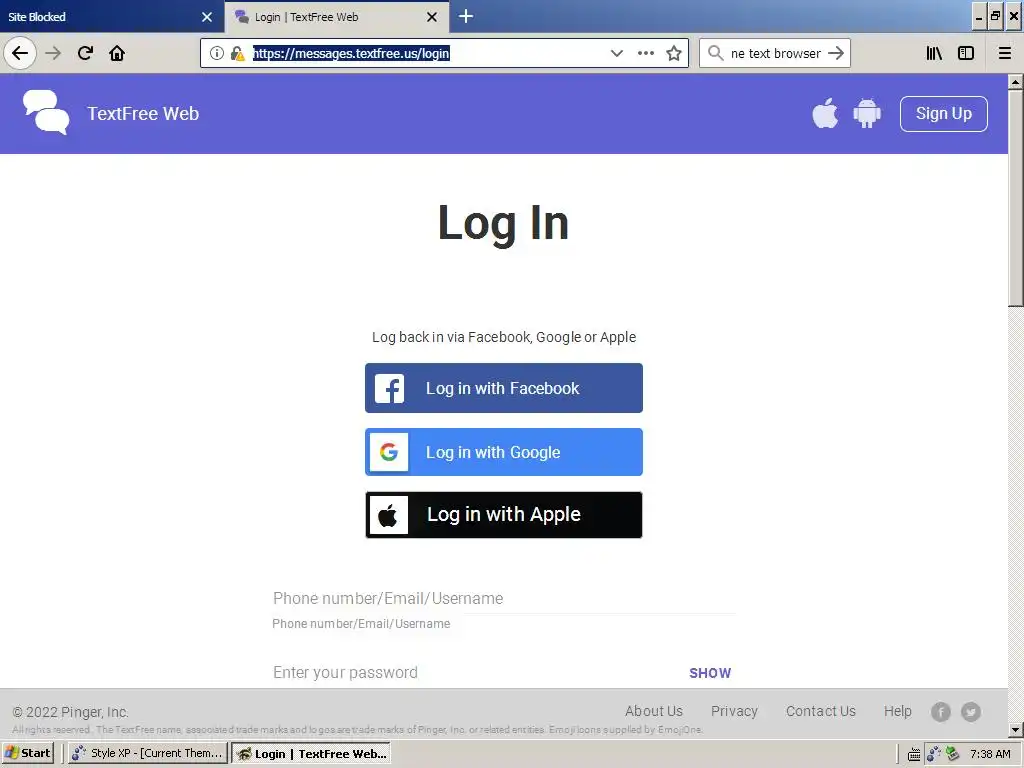Open the Apple app download icon in header

point(825,113)
